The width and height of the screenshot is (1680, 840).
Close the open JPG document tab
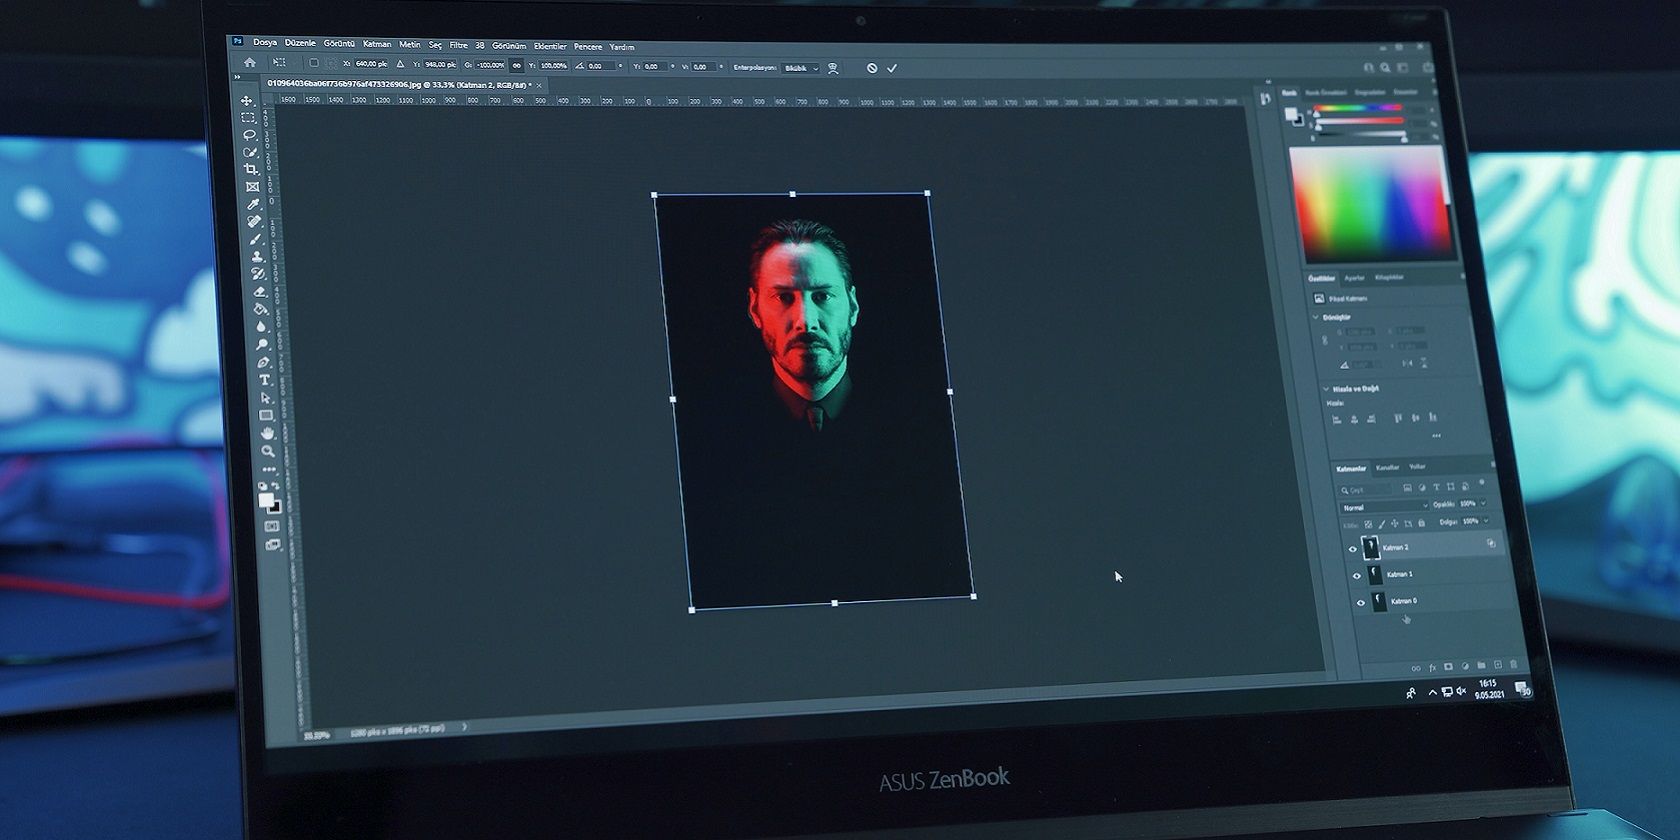539,85
